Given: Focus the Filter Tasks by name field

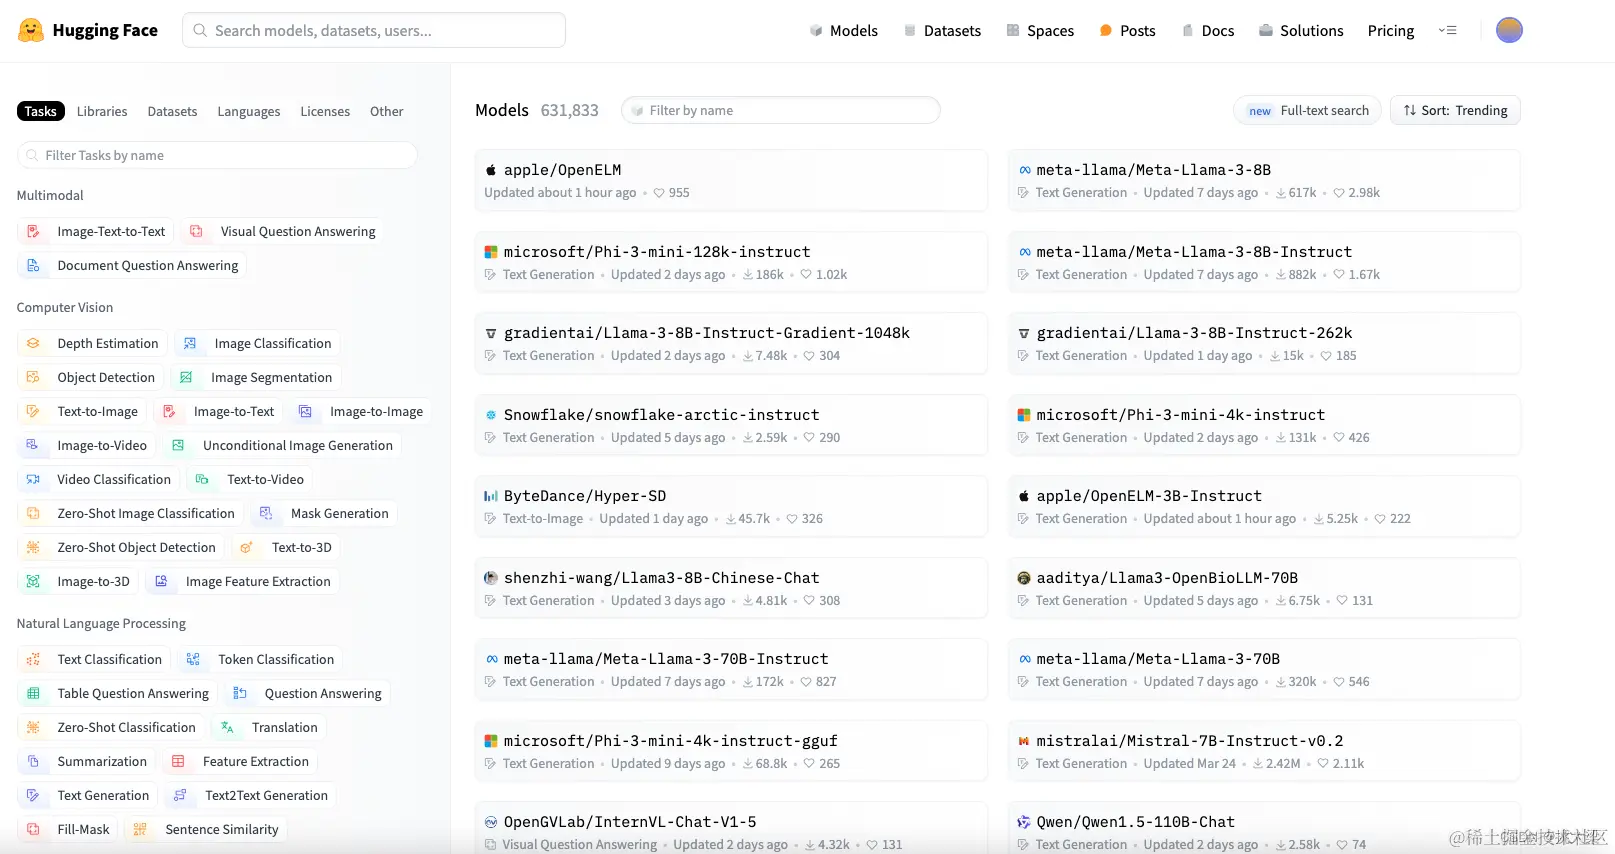Looking at the screenshot, I should click(217, 155).
